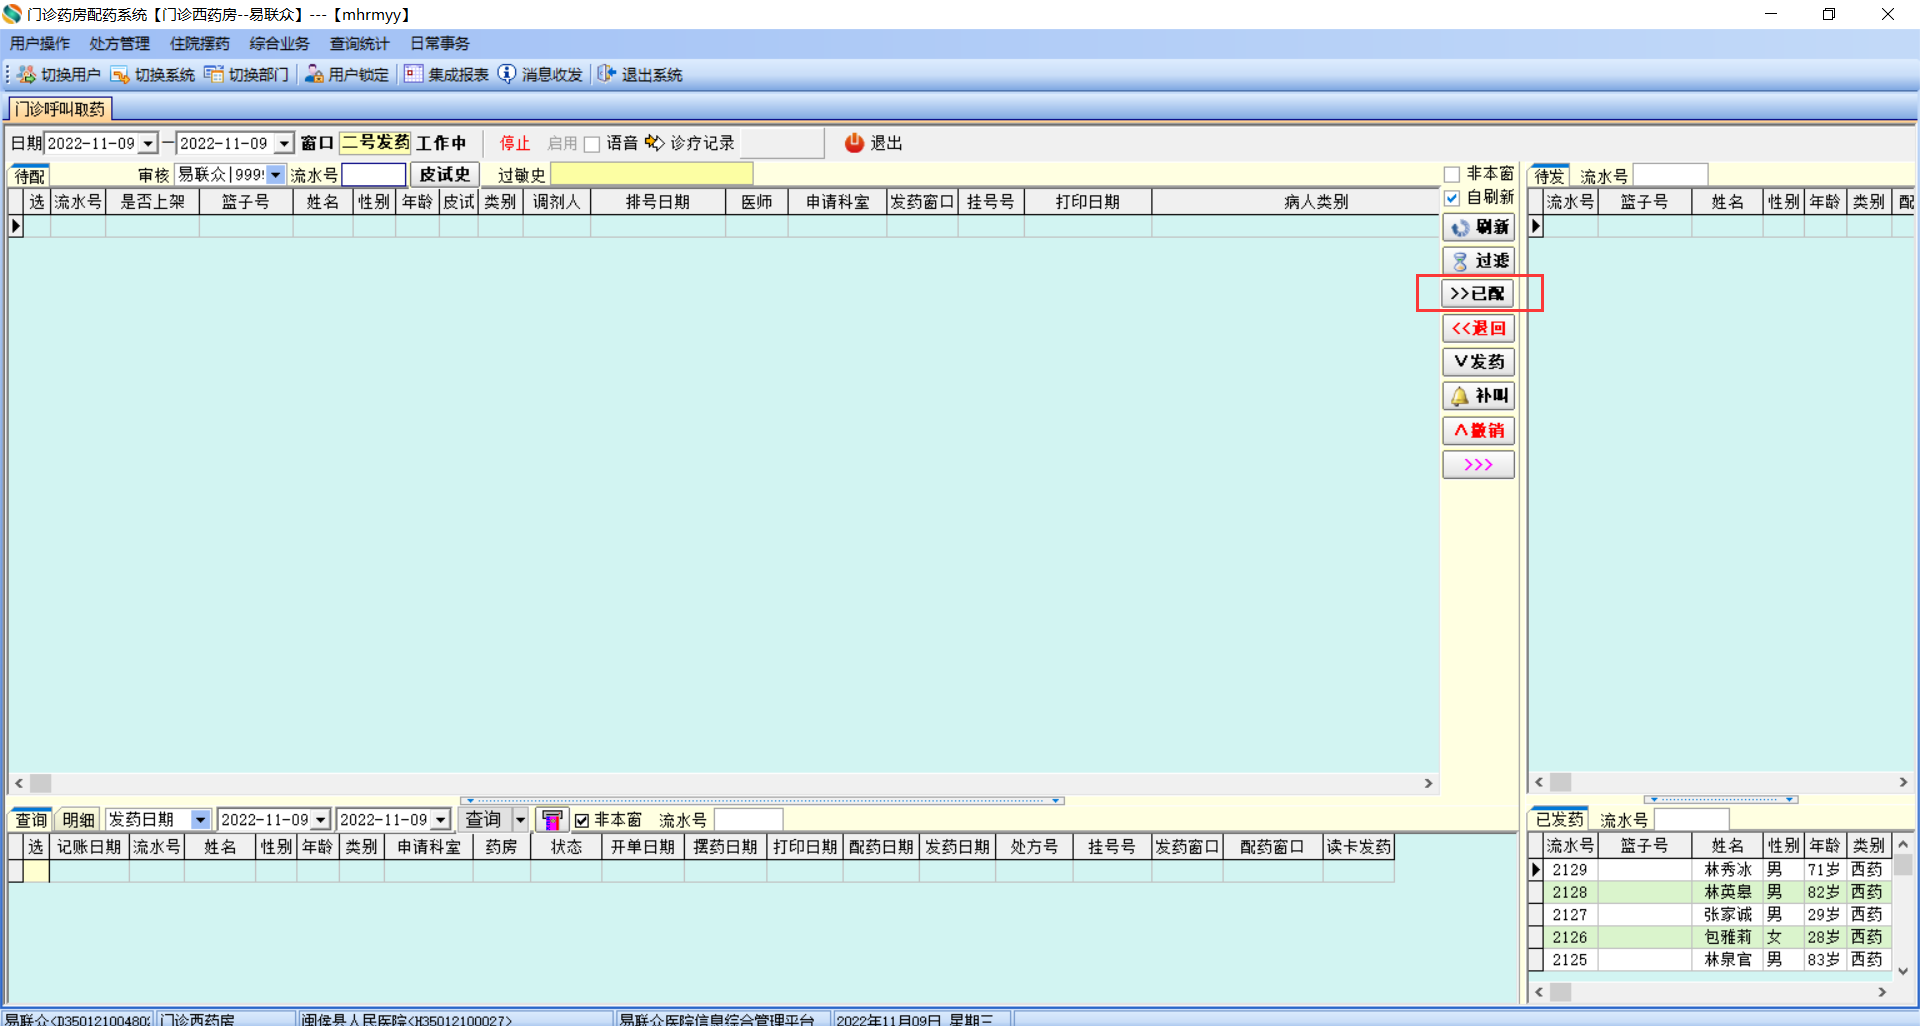Click the 已发药 list scroll-down arrow
The image size is (1920, 1026).
1904,970
